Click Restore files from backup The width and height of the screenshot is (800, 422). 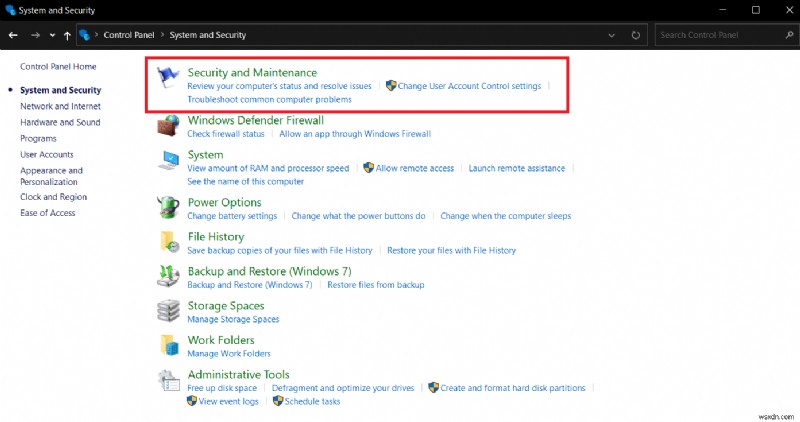click(x=376, y=285)
